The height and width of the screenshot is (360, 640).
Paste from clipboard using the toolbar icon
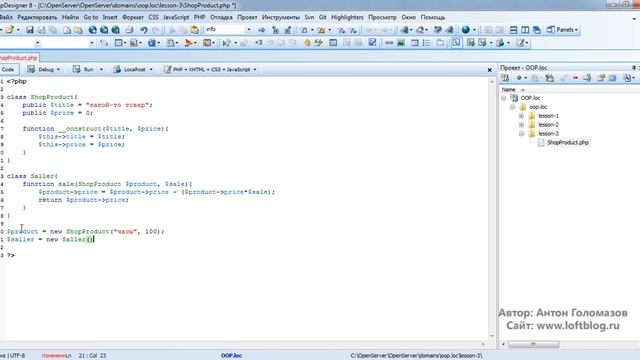click(x=195, y=30)
